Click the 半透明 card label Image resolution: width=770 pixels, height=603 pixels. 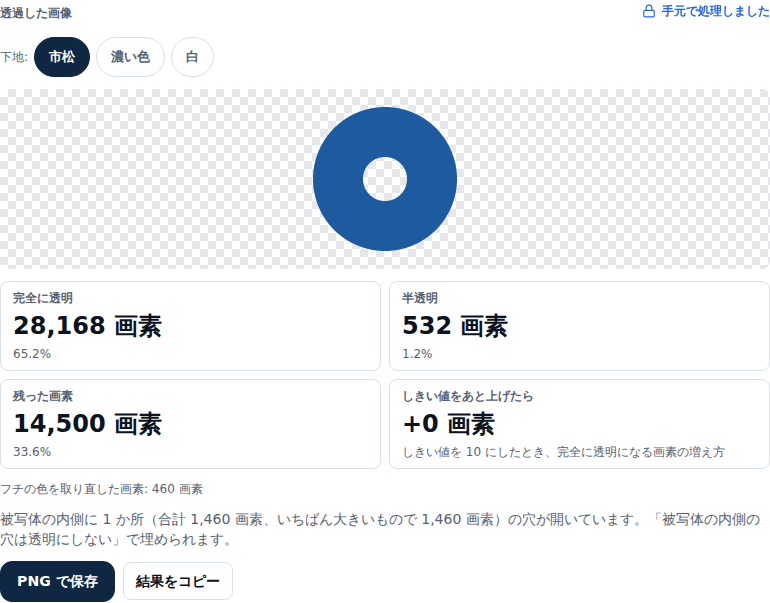point(420,298)
